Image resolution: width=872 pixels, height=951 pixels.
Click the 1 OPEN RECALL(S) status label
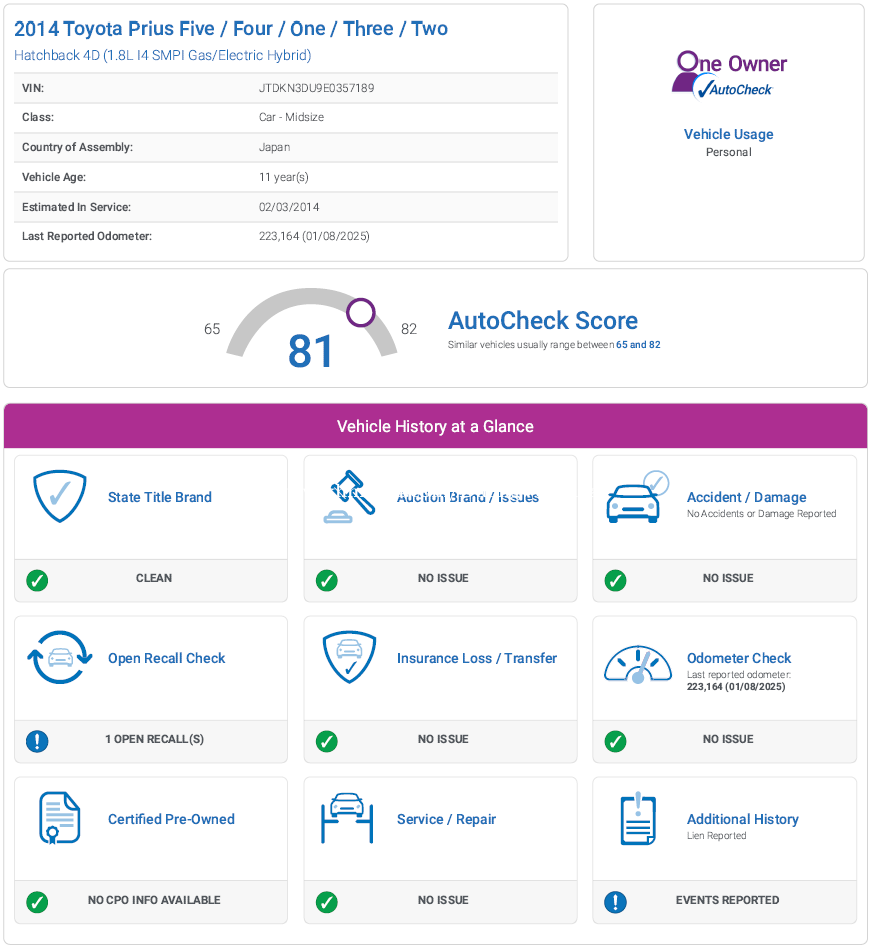pyautogui.click(x=155, y=739)
